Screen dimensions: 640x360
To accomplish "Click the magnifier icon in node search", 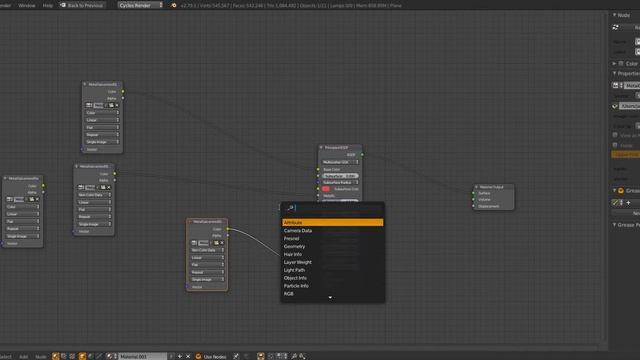I will coord(290,208).
